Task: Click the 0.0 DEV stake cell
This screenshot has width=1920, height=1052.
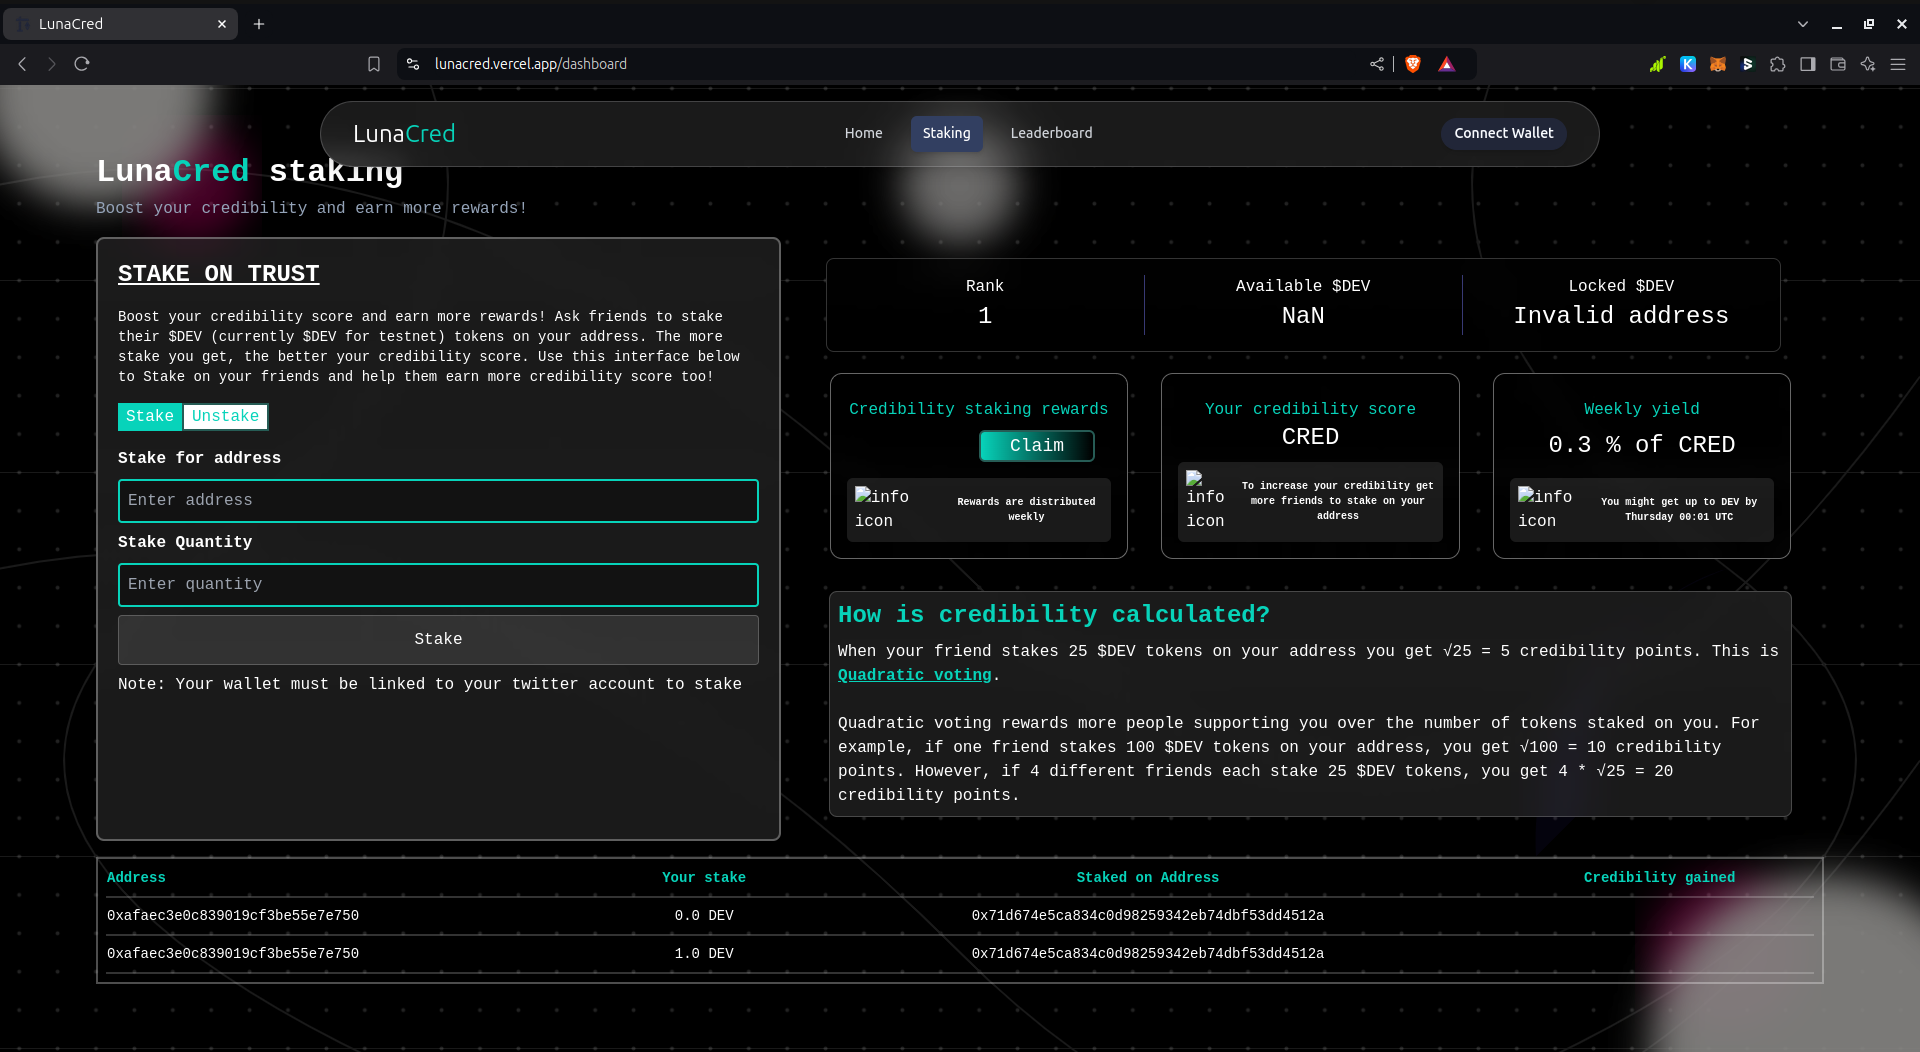Action: (704, 915)
